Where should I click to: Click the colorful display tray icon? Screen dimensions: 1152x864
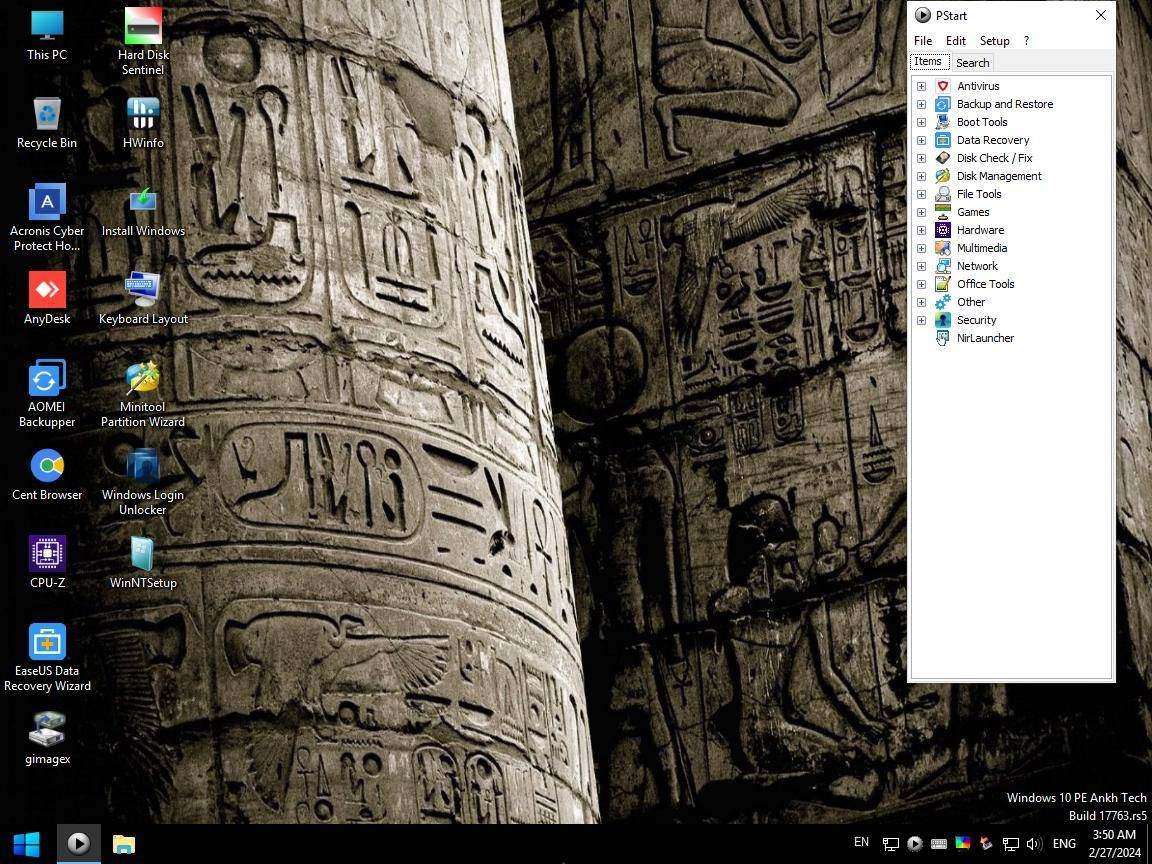click(x=962, y=843)
